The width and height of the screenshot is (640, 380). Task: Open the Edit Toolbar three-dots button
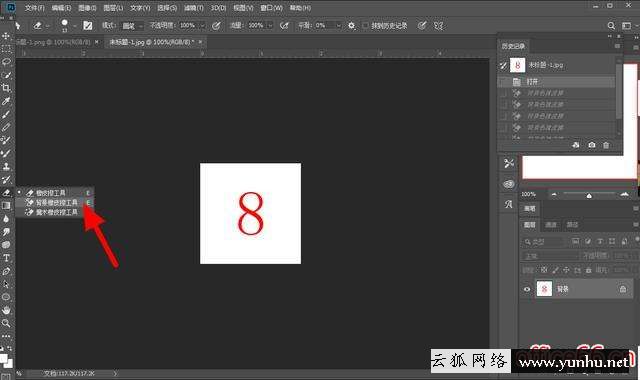click(6, 336)
